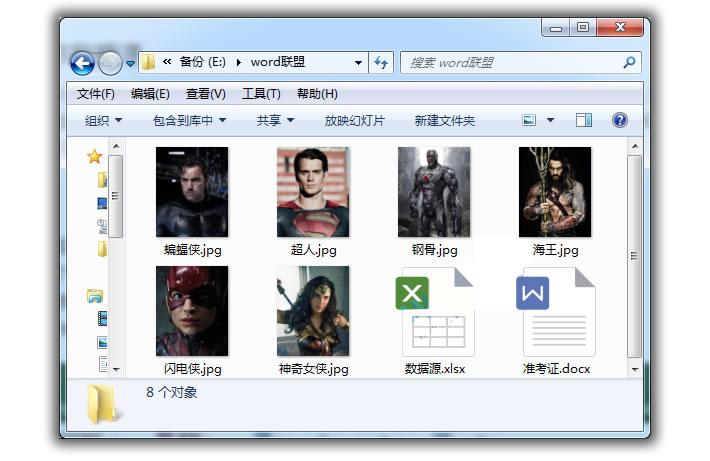Open the 文件(F) menu
Screen dimensions: 710x461
[x=96, y=94]
